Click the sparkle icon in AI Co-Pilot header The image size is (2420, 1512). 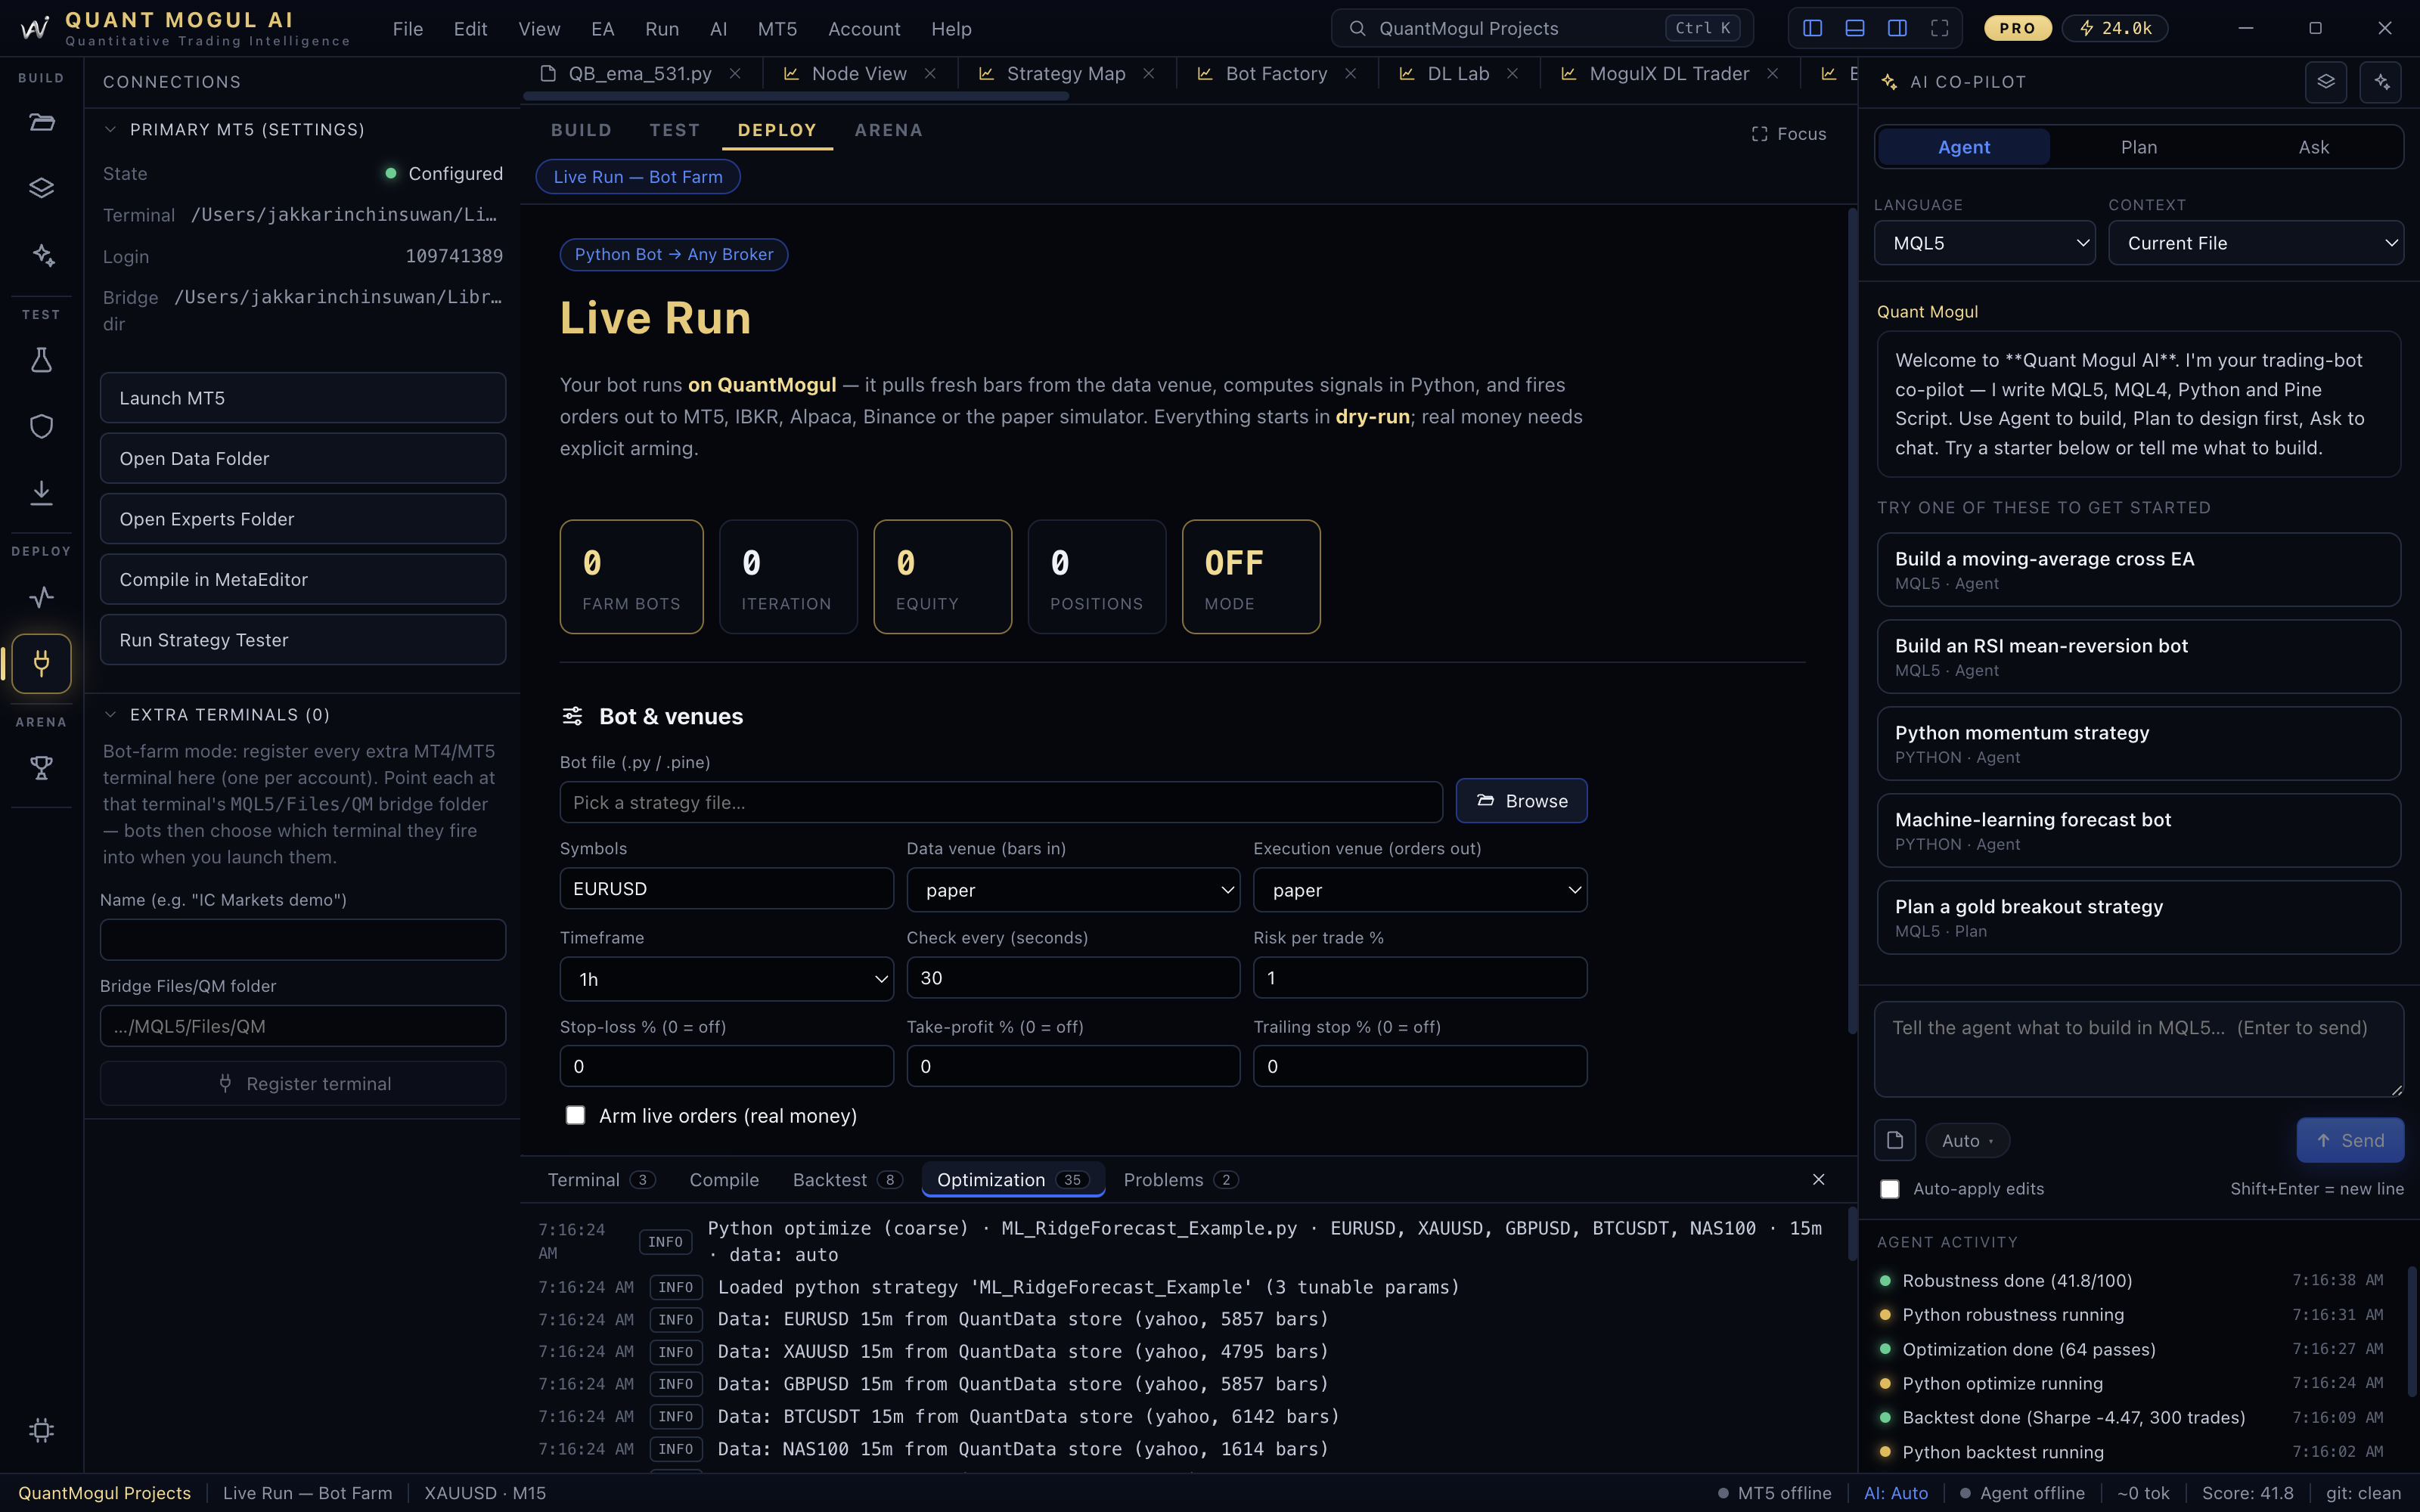(x=2381, y=82)
